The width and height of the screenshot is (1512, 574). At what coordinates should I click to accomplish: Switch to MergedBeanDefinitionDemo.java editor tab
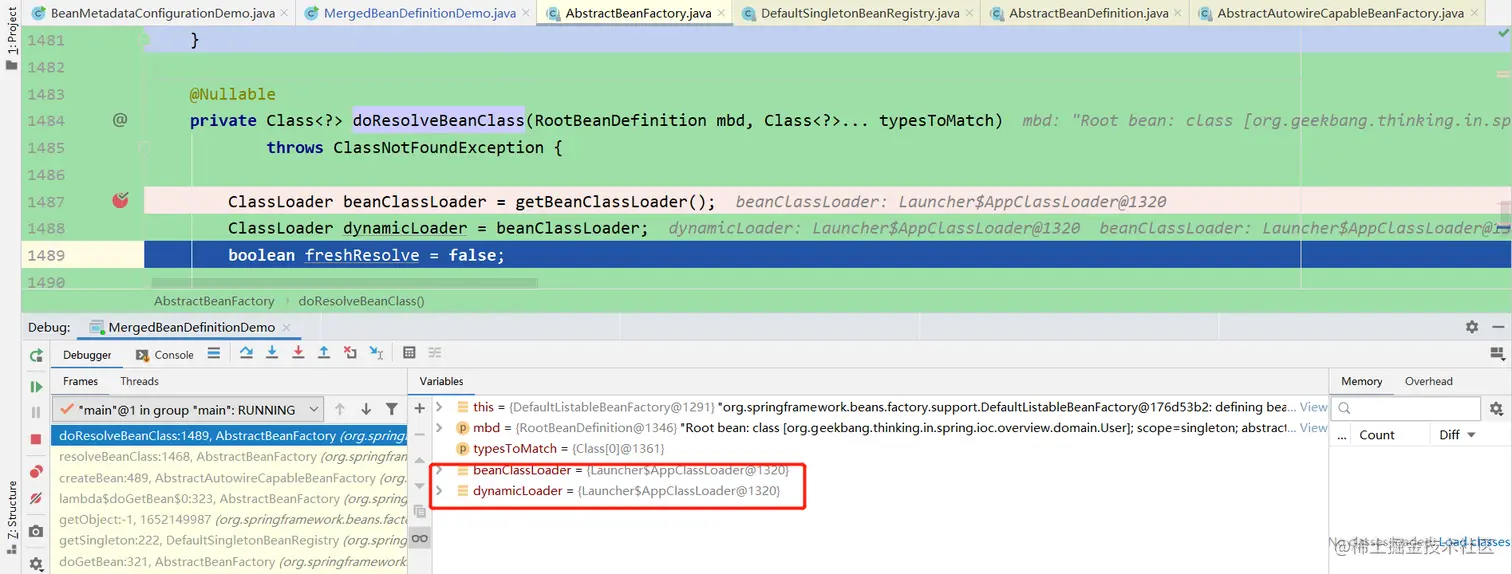415,13
